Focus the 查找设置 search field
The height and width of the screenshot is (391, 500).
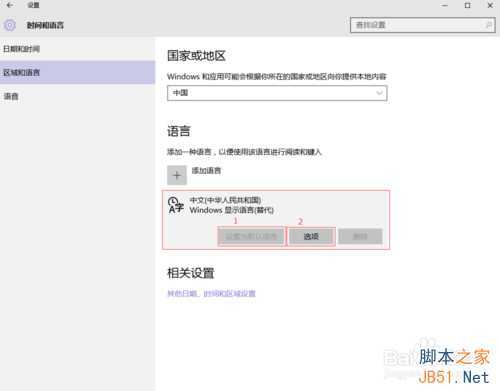click(x=423, y=25)
